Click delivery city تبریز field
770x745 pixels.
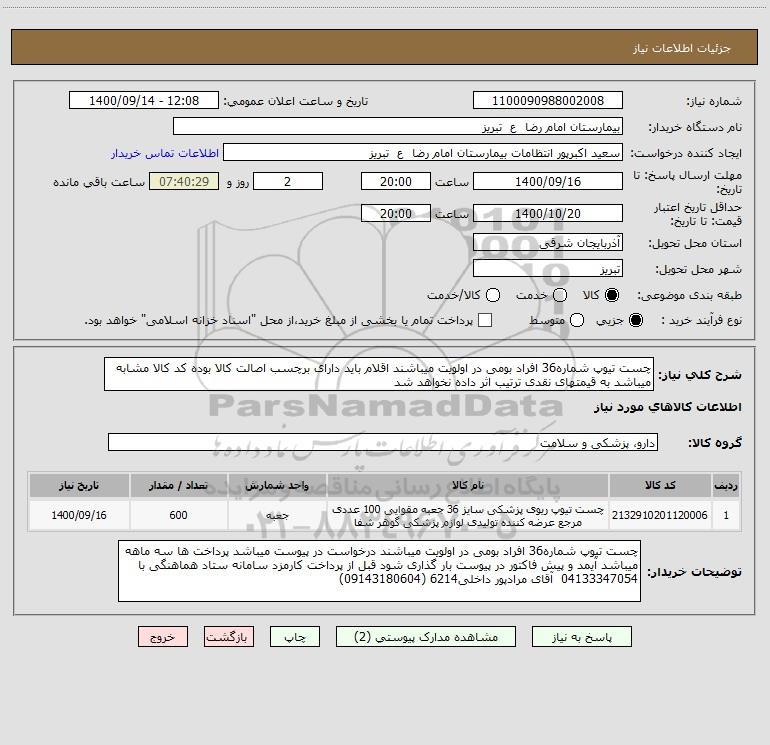click(548, 269)
